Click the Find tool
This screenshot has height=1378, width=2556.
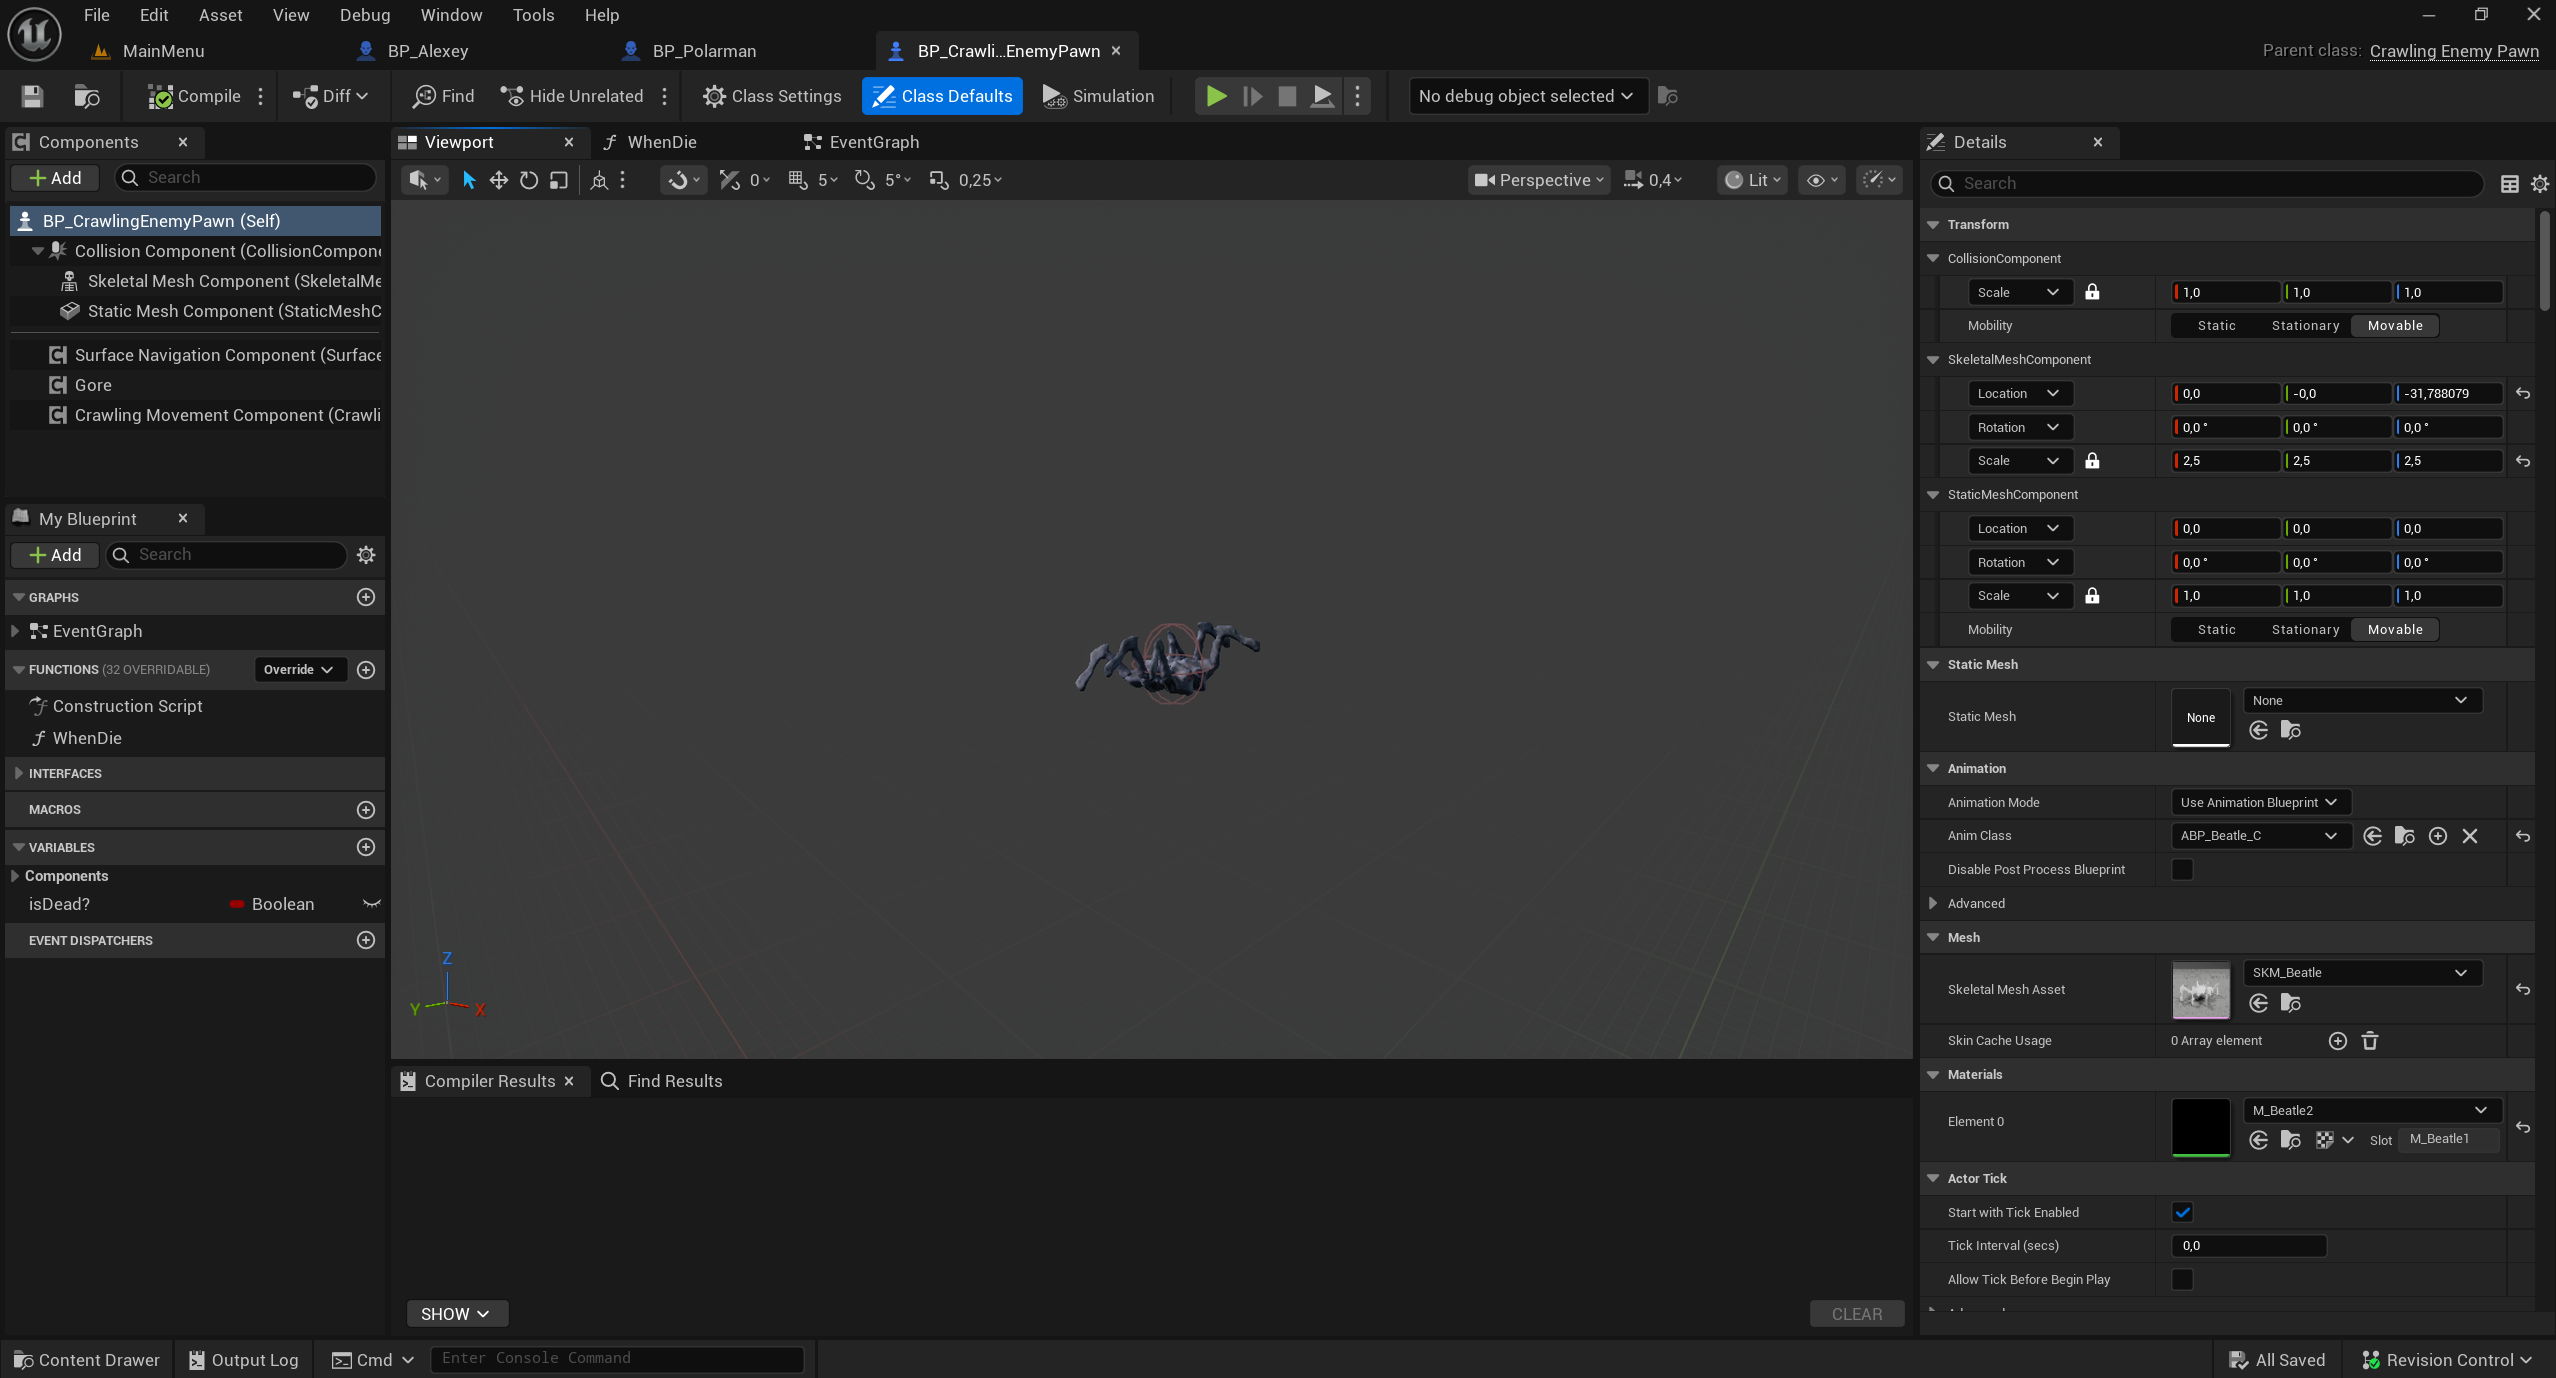point(444,96)
